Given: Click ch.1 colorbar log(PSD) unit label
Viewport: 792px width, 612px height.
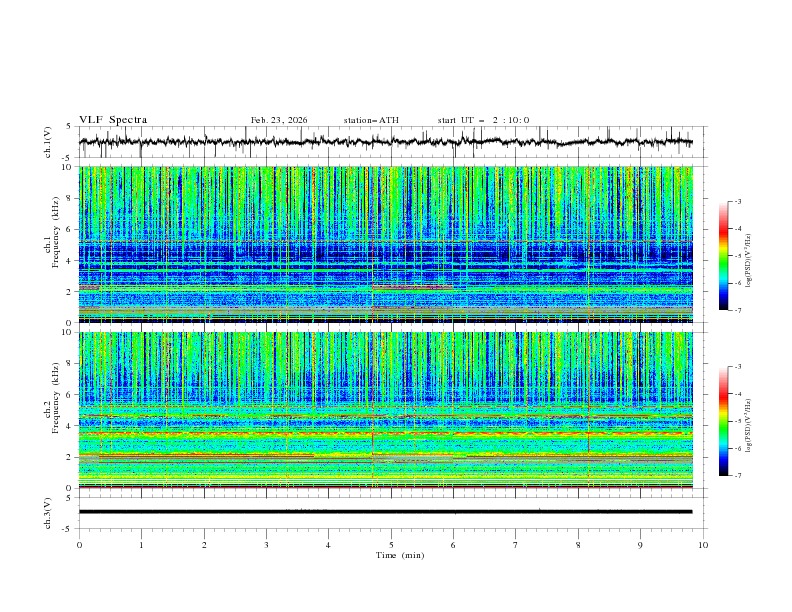Looking at the screenshot, I should pyautogui.click(x=749, y=261).
